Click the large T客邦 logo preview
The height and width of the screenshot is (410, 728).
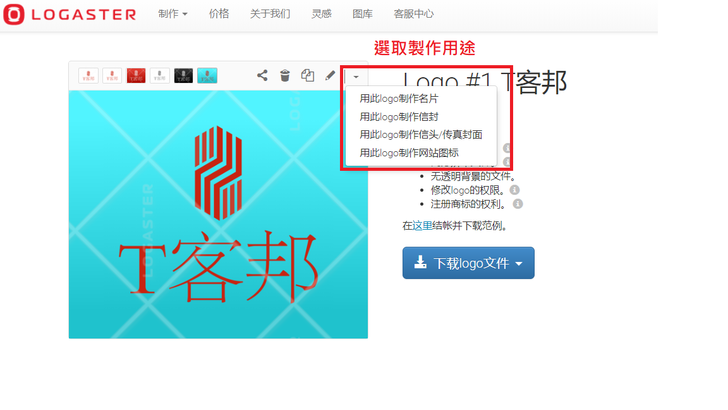pyautogui.click(x=218, y=215)
